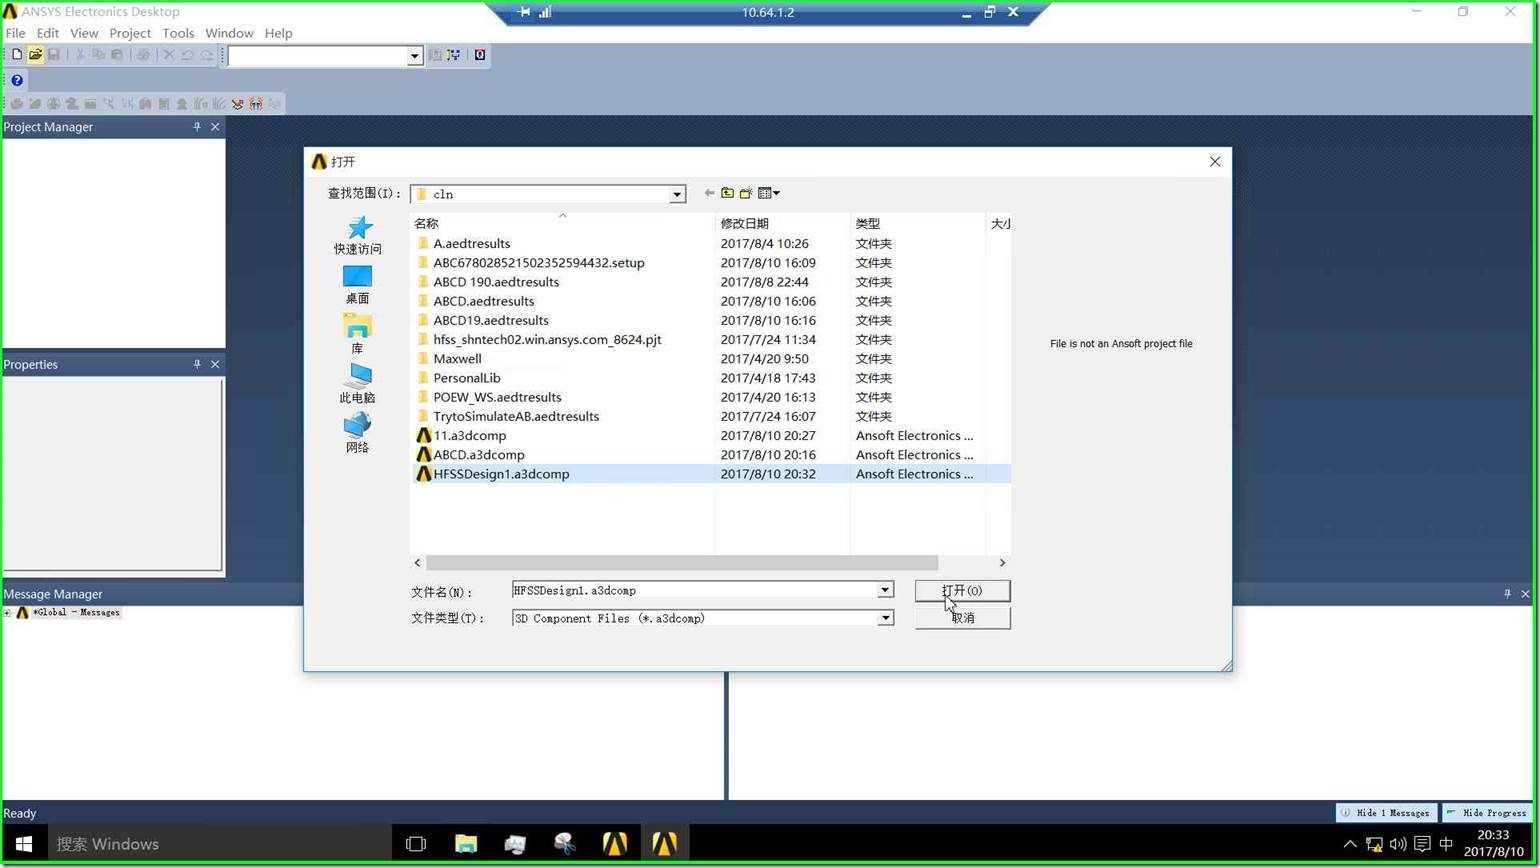Pin the Properties panel
Image resolution: width=1540 pixels, height=868 pixels.
click(197, 364)
